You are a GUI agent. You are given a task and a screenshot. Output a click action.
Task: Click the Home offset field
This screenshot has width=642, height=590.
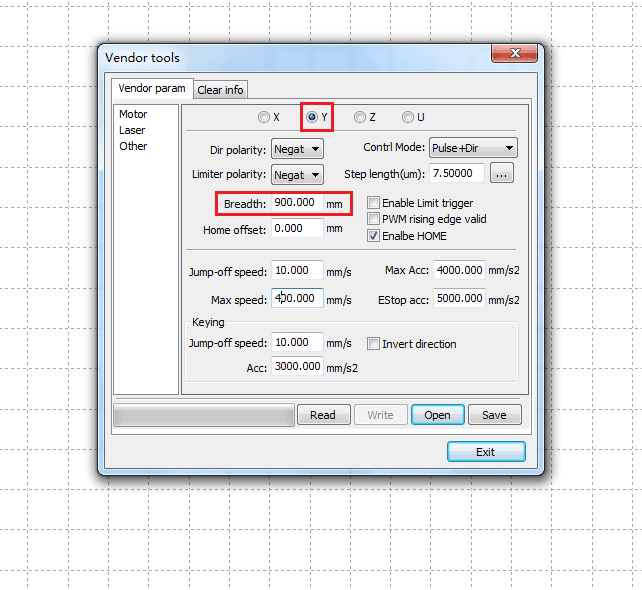tap(297, 228)
